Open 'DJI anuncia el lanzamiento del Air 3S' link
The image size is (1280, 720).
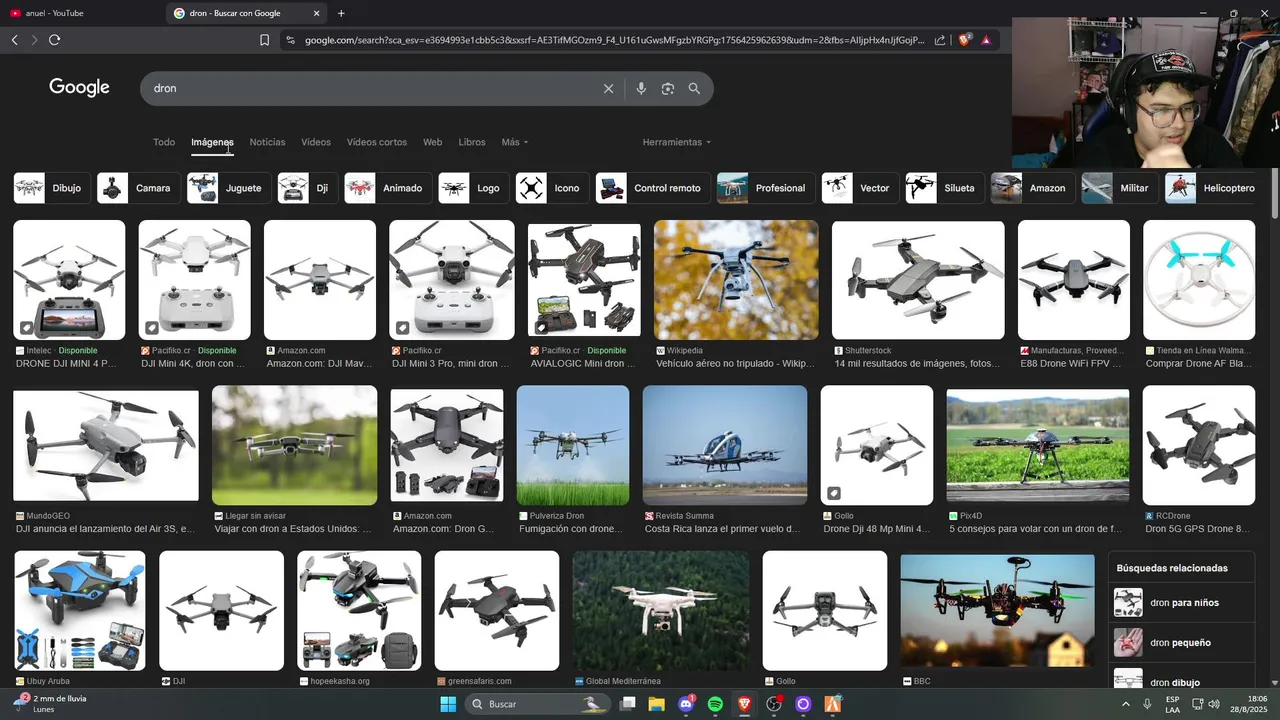pyautogui.click(x=105, y=529)
